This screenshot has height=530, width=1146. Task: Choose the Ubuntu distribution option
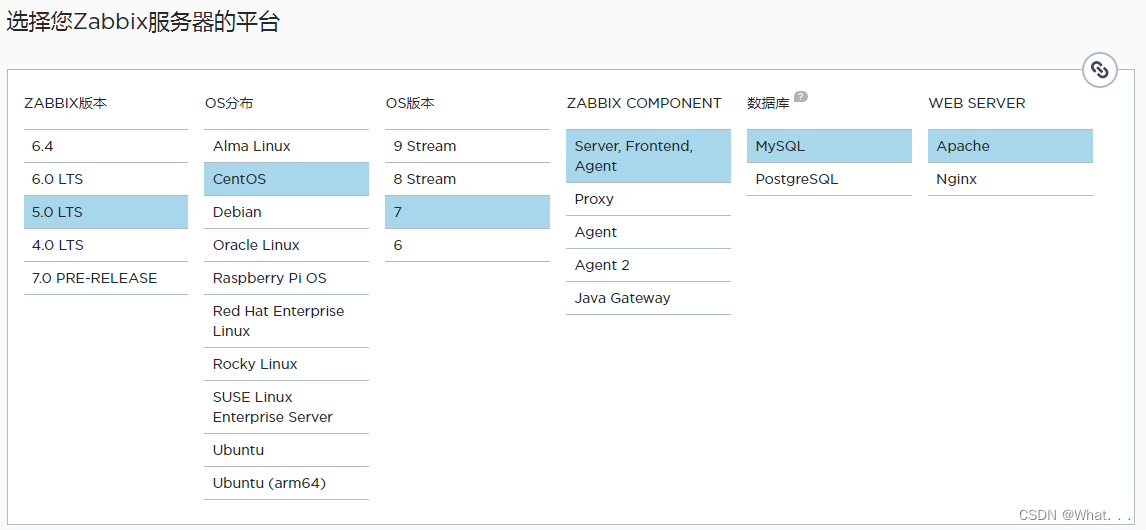pos(286,450)
